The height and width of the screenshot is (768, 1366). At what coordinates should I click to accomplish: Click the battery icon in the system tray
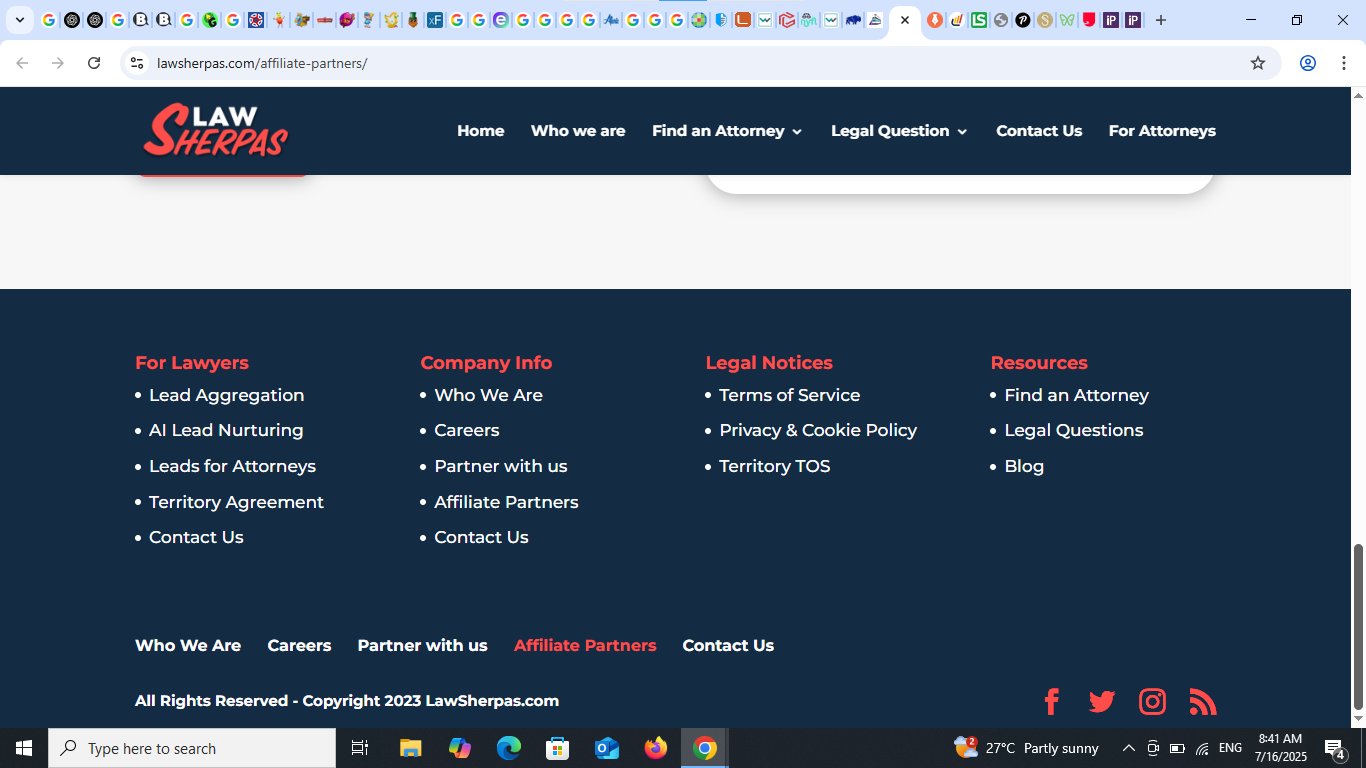coord(1177,748)
